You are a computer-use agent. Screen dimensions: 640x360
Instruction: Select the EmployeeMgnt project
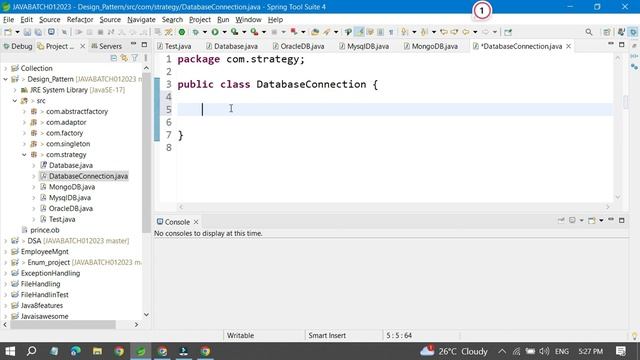click(x=44, y=251)
